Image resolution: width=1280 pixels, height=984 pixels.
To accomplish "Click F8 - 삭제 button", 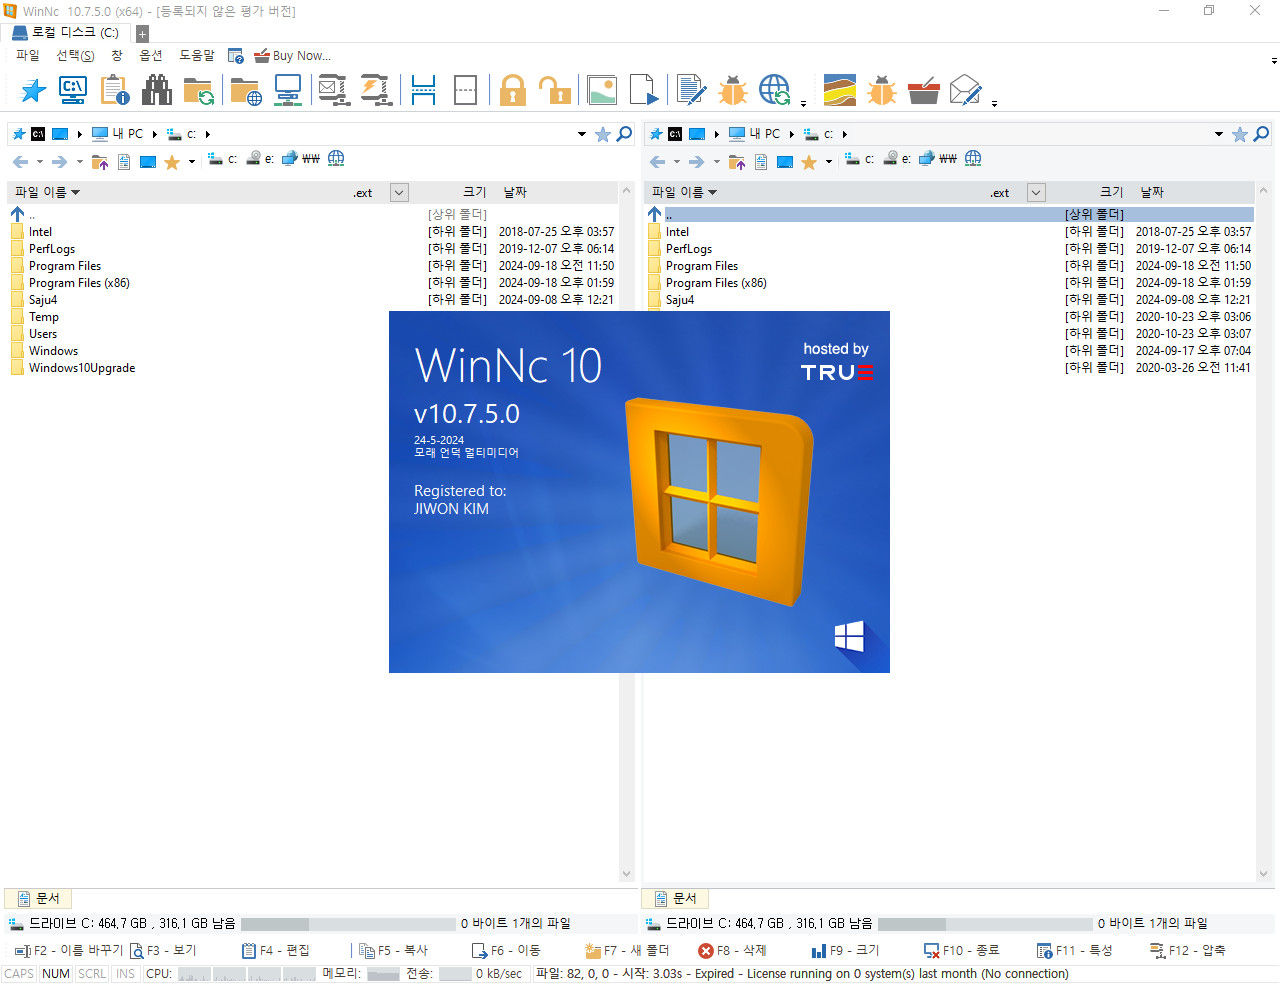I will (732, 951).
